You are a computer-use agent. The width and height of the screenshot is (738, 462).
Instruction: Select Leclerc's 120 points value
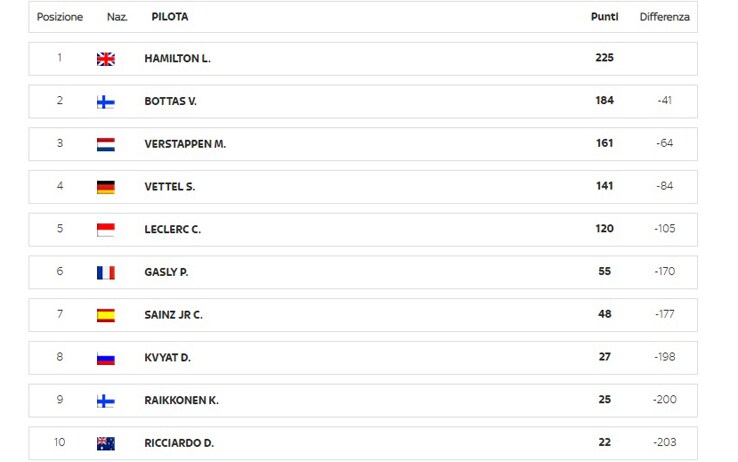tap(604, 229)
